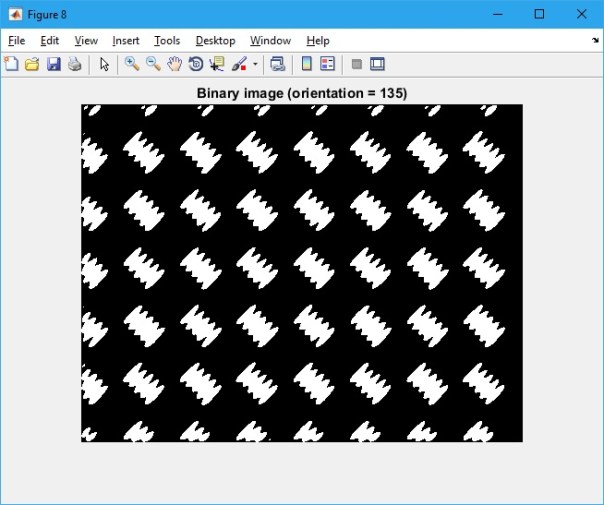Expand the toolbar dock arrow at right
The image size is (604, 505).
[596, 41]
